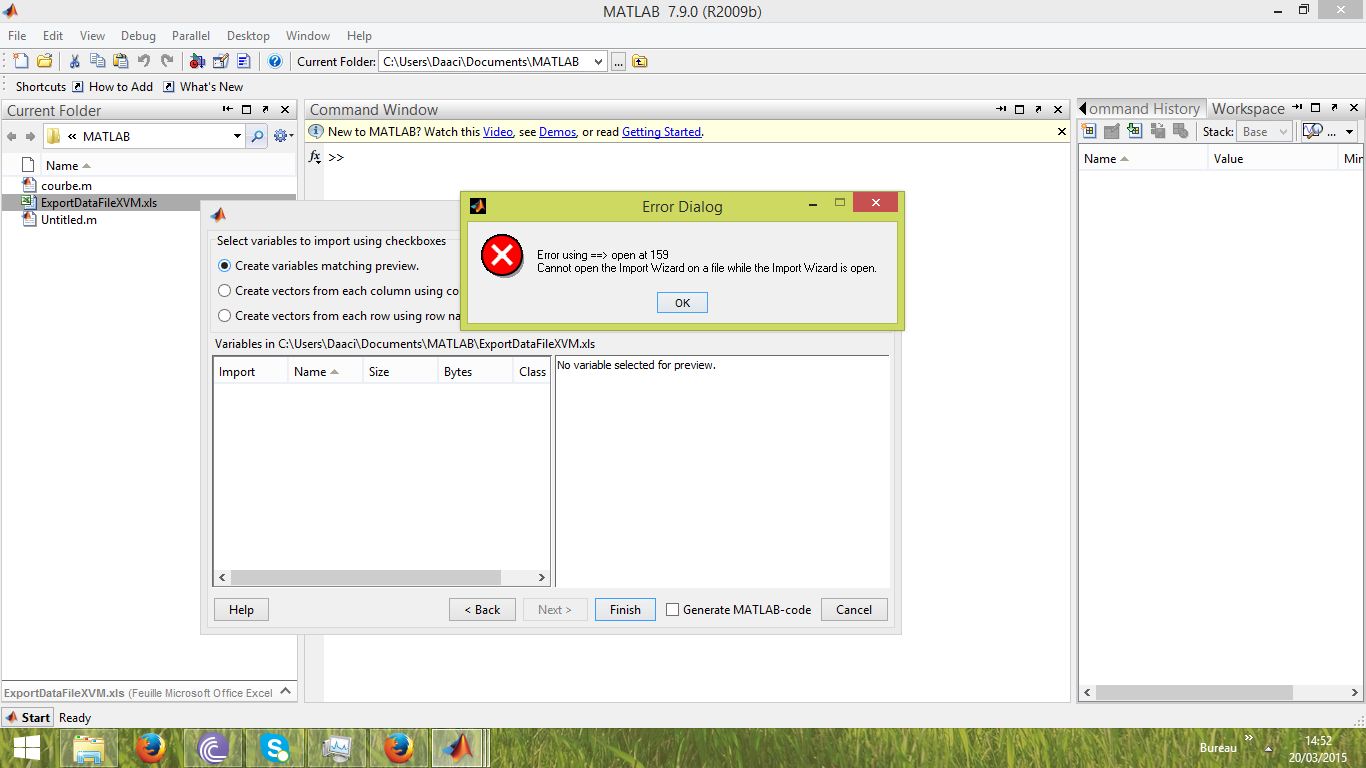Click New variable icon in Workspace toolbar
The image size is (1366, 768).
pos(1090,131)
